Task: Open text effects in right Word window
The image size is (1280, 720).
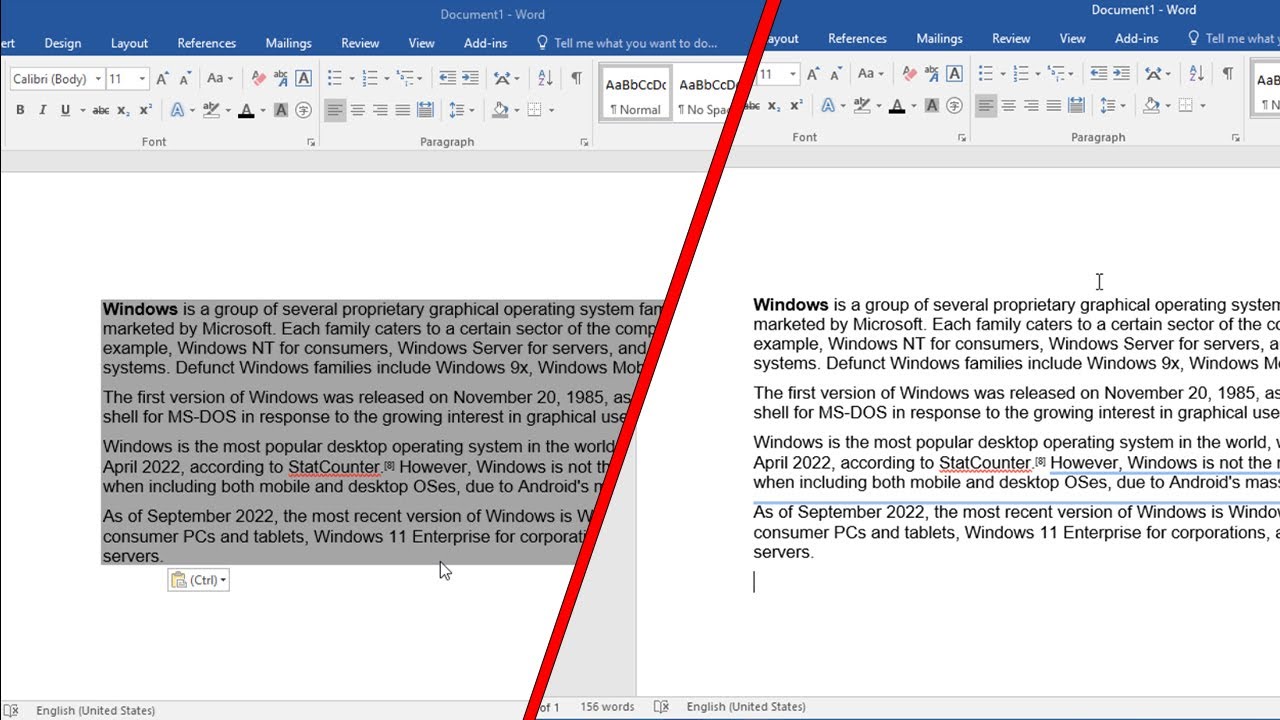Action: pyautogui.click(x=828, y=105)
